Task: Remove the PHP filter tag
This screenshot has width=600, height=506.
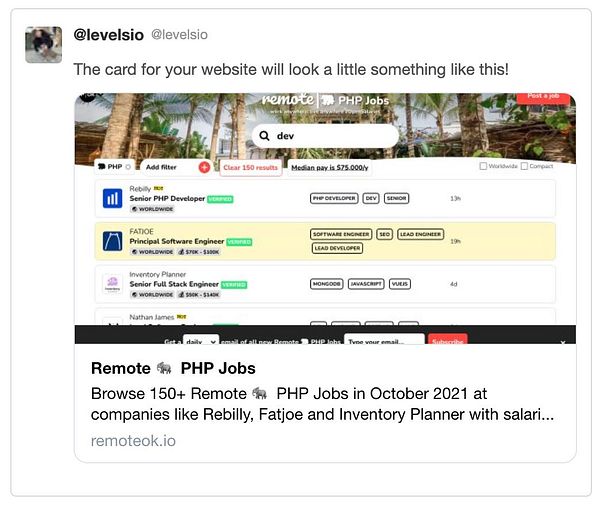Action: tap(128, 167)
